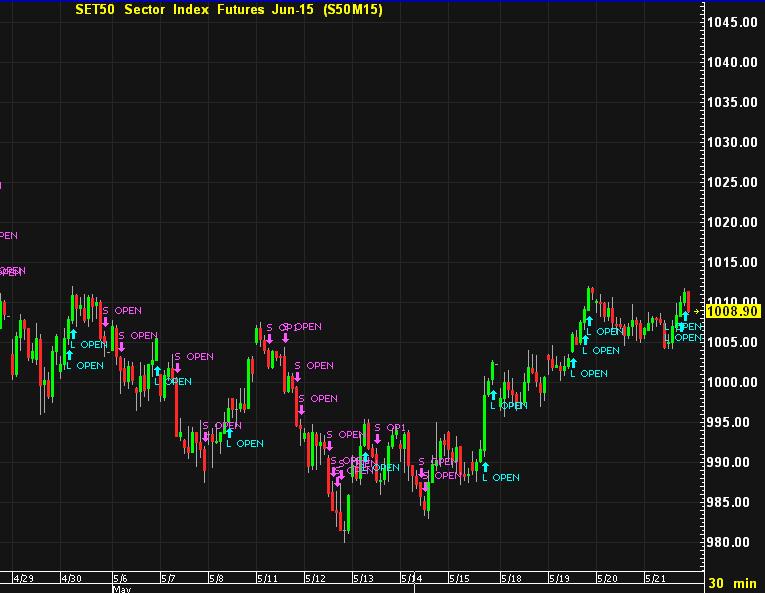Click the 980.00 level on the price axis
The width and height of the screenshot is (765, 593).
[731, 542]
